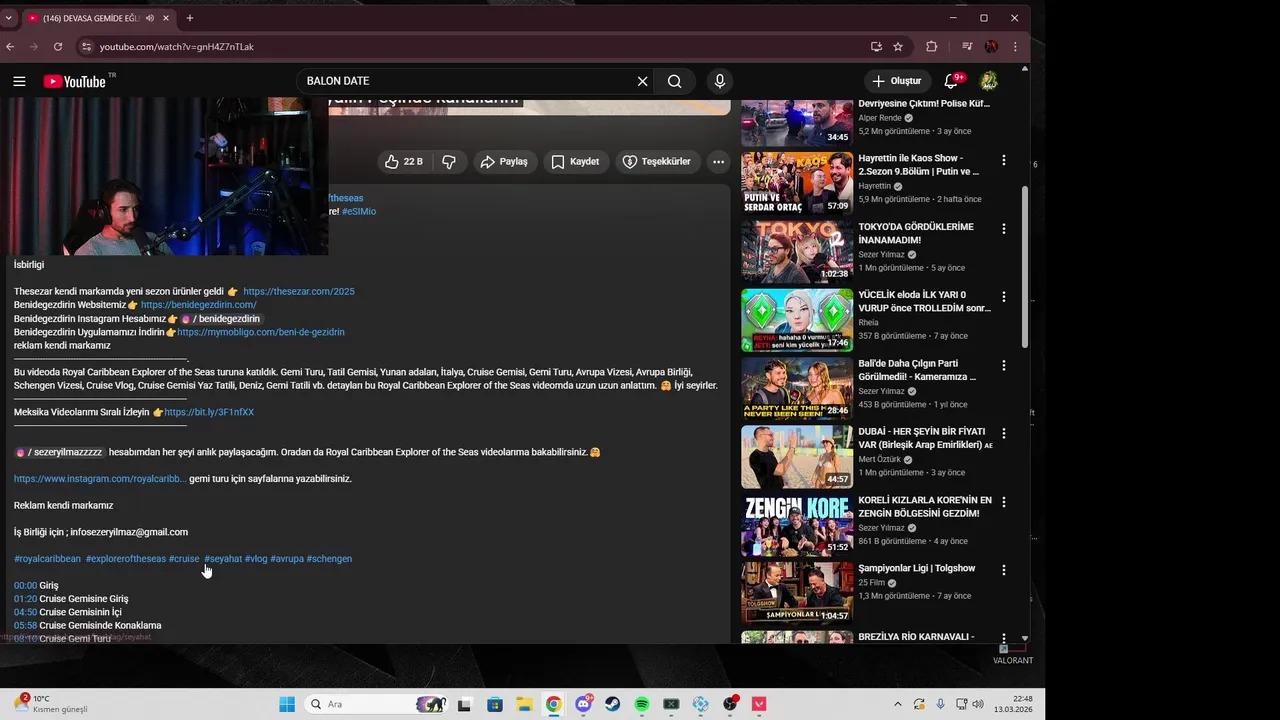The width and height of the screenshot is (1280, 720).
Task: Open TOKYO'DA GÖRDÜKLERİME İNANAMADIM thumbnail
Action: 797,252
